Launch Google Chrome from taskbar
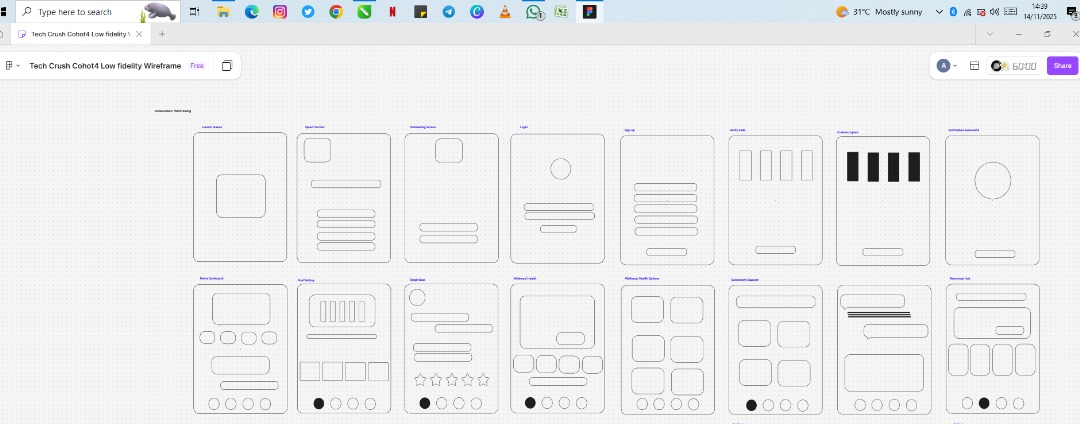 336,12
